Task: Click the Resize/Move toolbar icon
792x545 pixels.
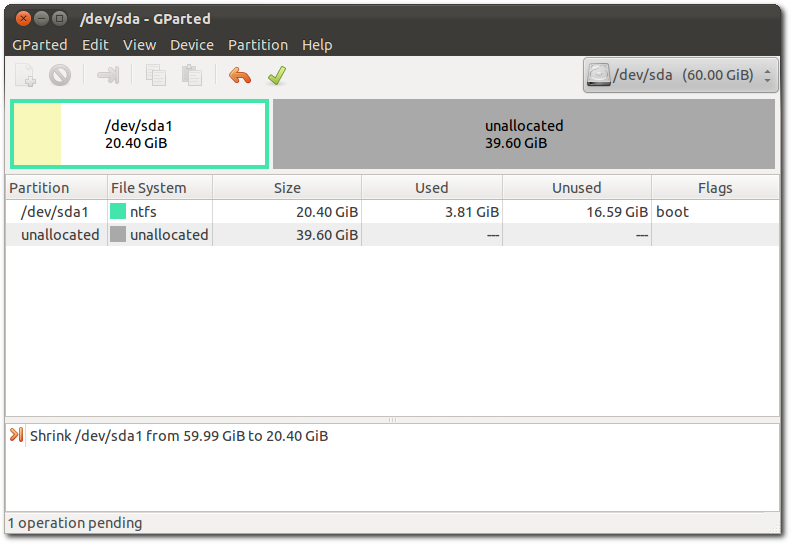Action: (x=108, y=75)
